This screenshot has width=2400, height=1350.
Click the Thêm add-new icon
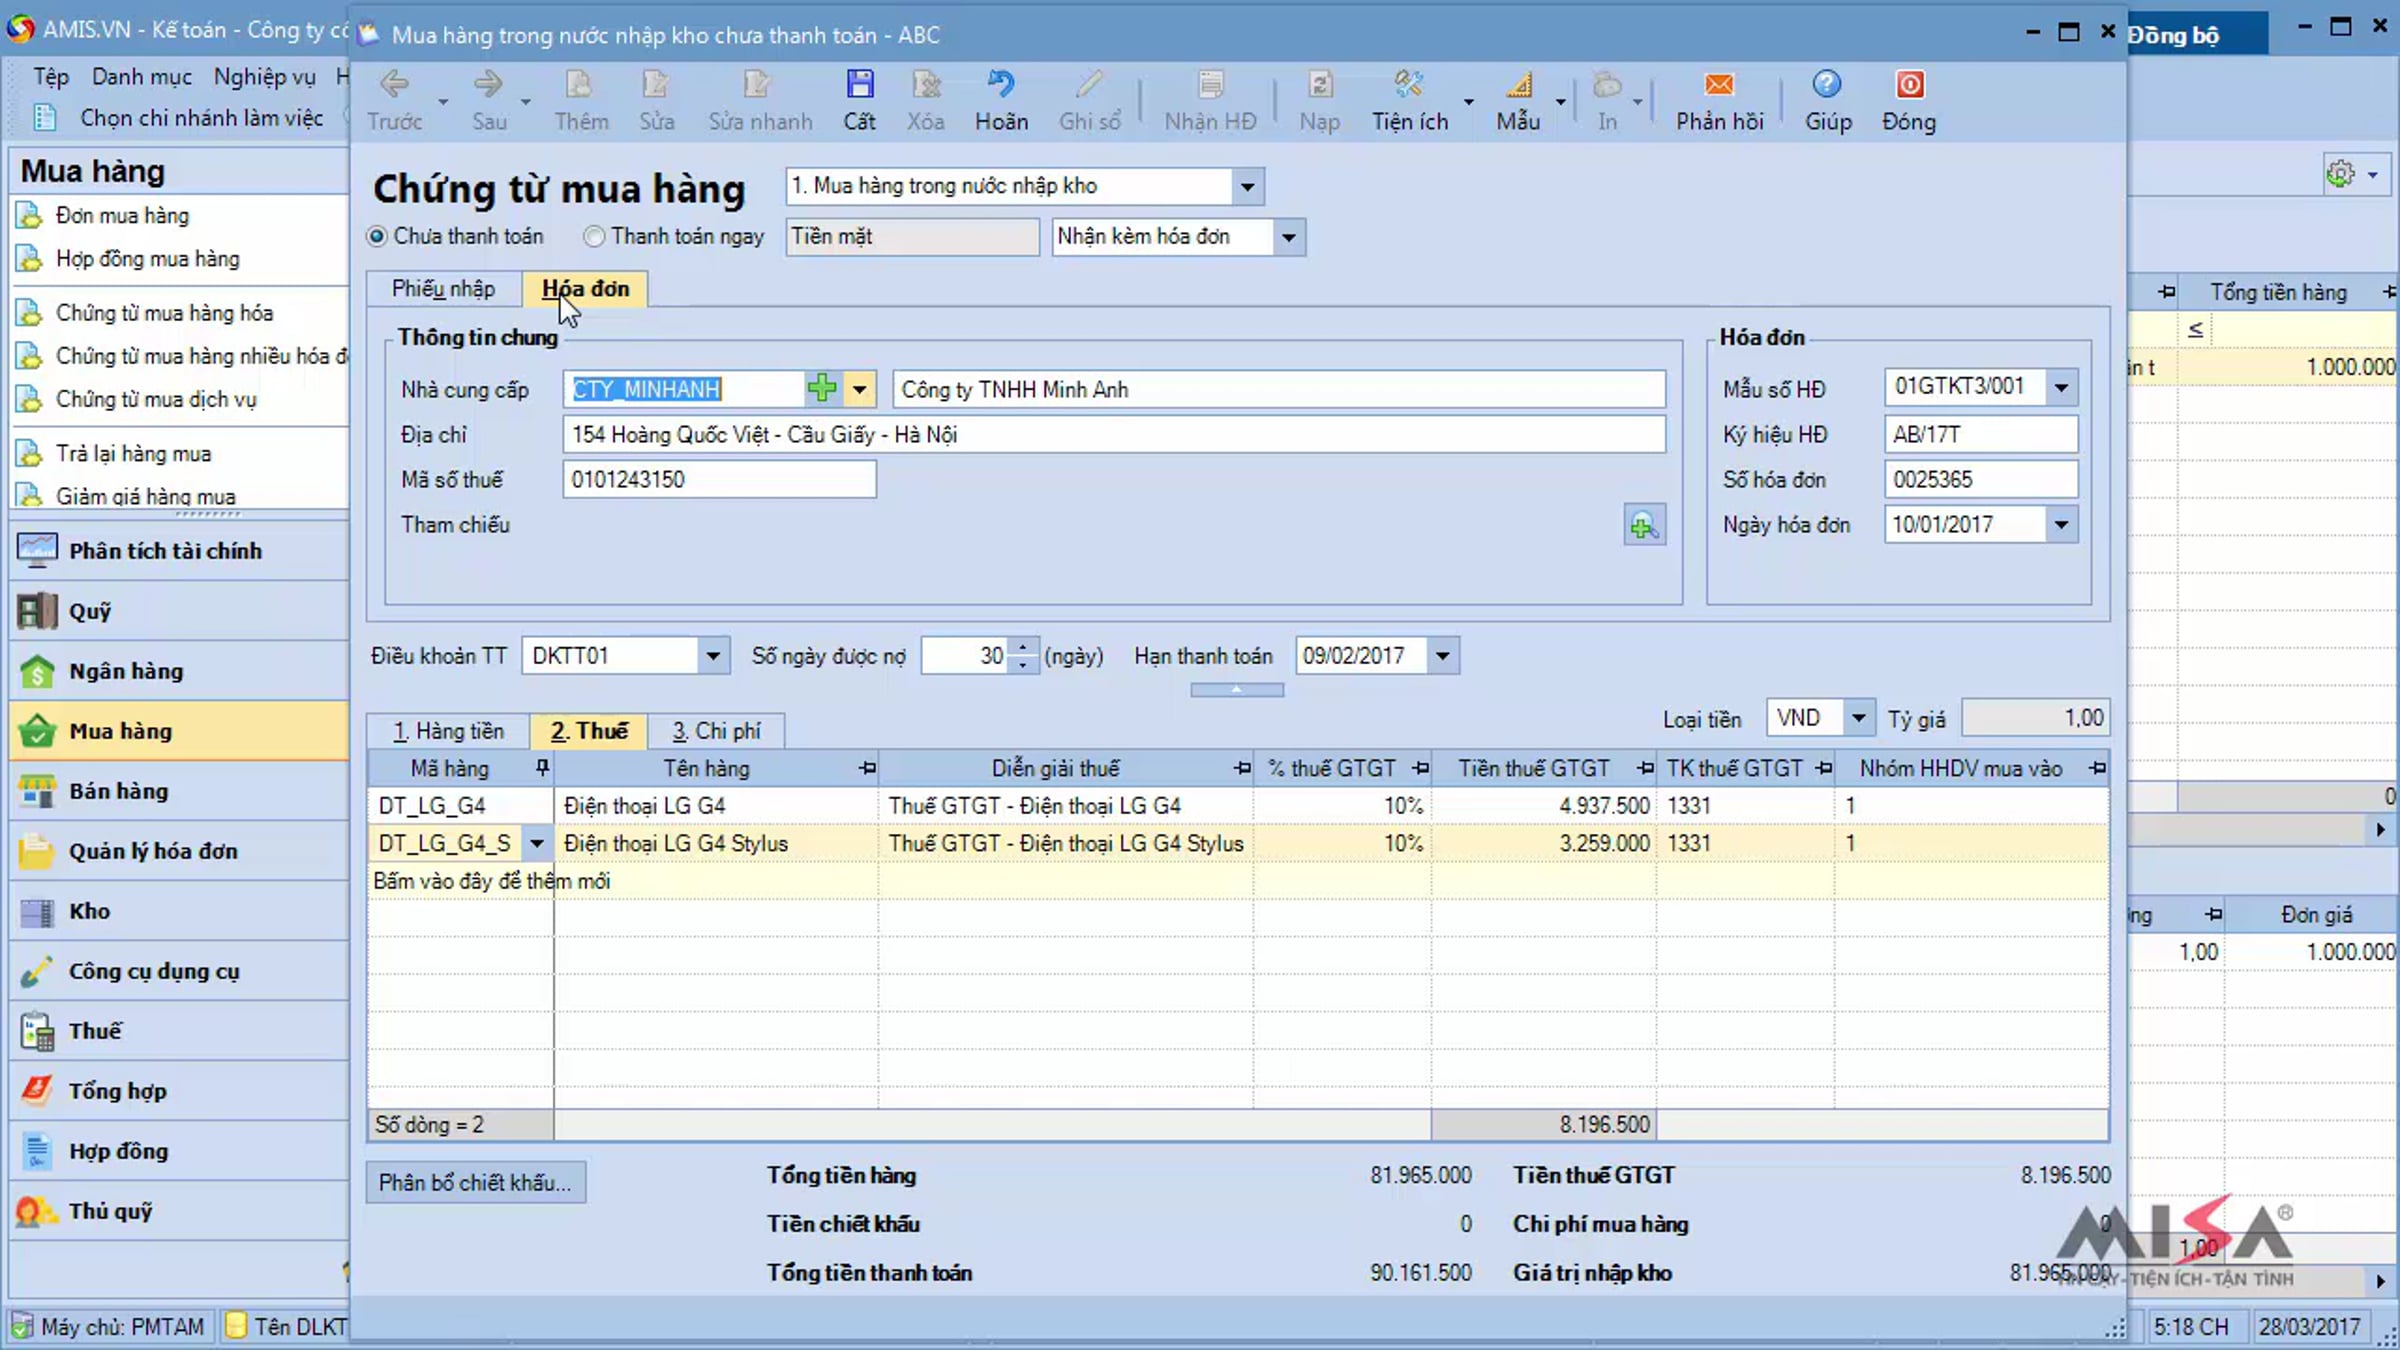tap(580, 85)
